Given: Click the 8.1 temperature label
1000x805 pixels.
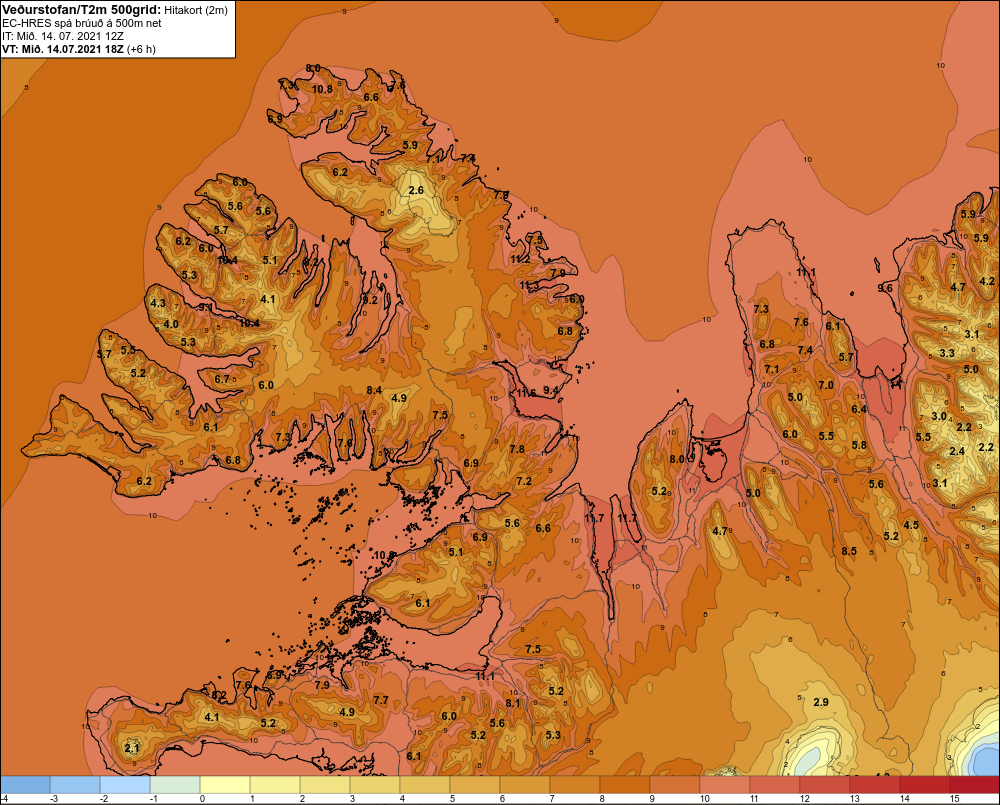Looking at the screenshot, I should pyautogui.click(x=513, y=703).
